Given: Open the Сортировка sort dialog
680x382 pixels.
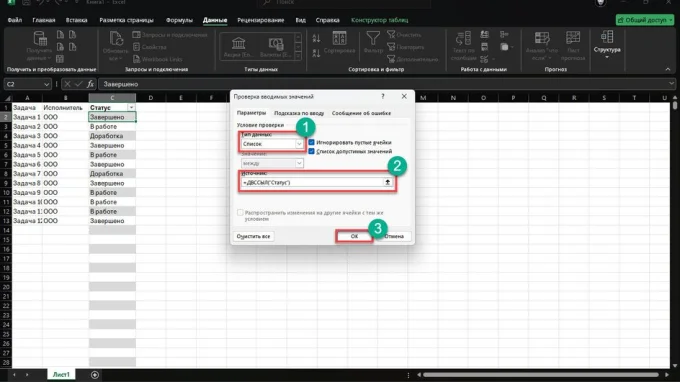Looking at the screenshot, I should [x=339, y=42].
